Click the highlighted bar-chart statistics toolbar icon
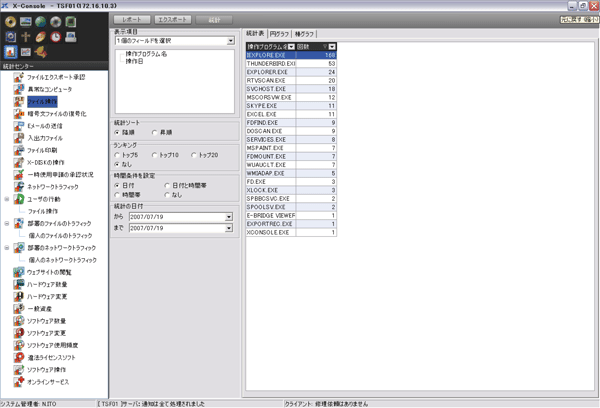This screenshot has height=408, width=600. pyautogui.click(x=10, y=52)
